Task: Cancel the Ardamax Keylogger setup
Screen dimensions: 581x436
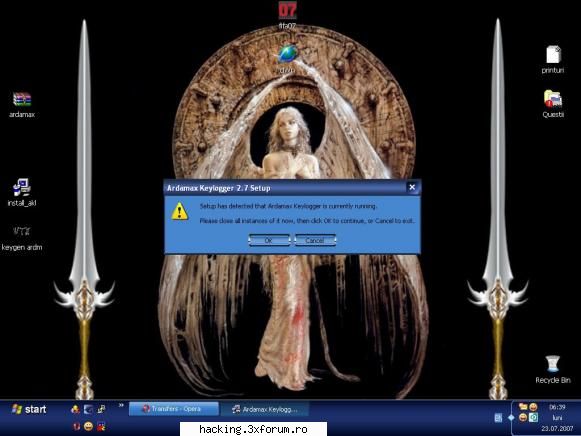Action: point(315,240)
